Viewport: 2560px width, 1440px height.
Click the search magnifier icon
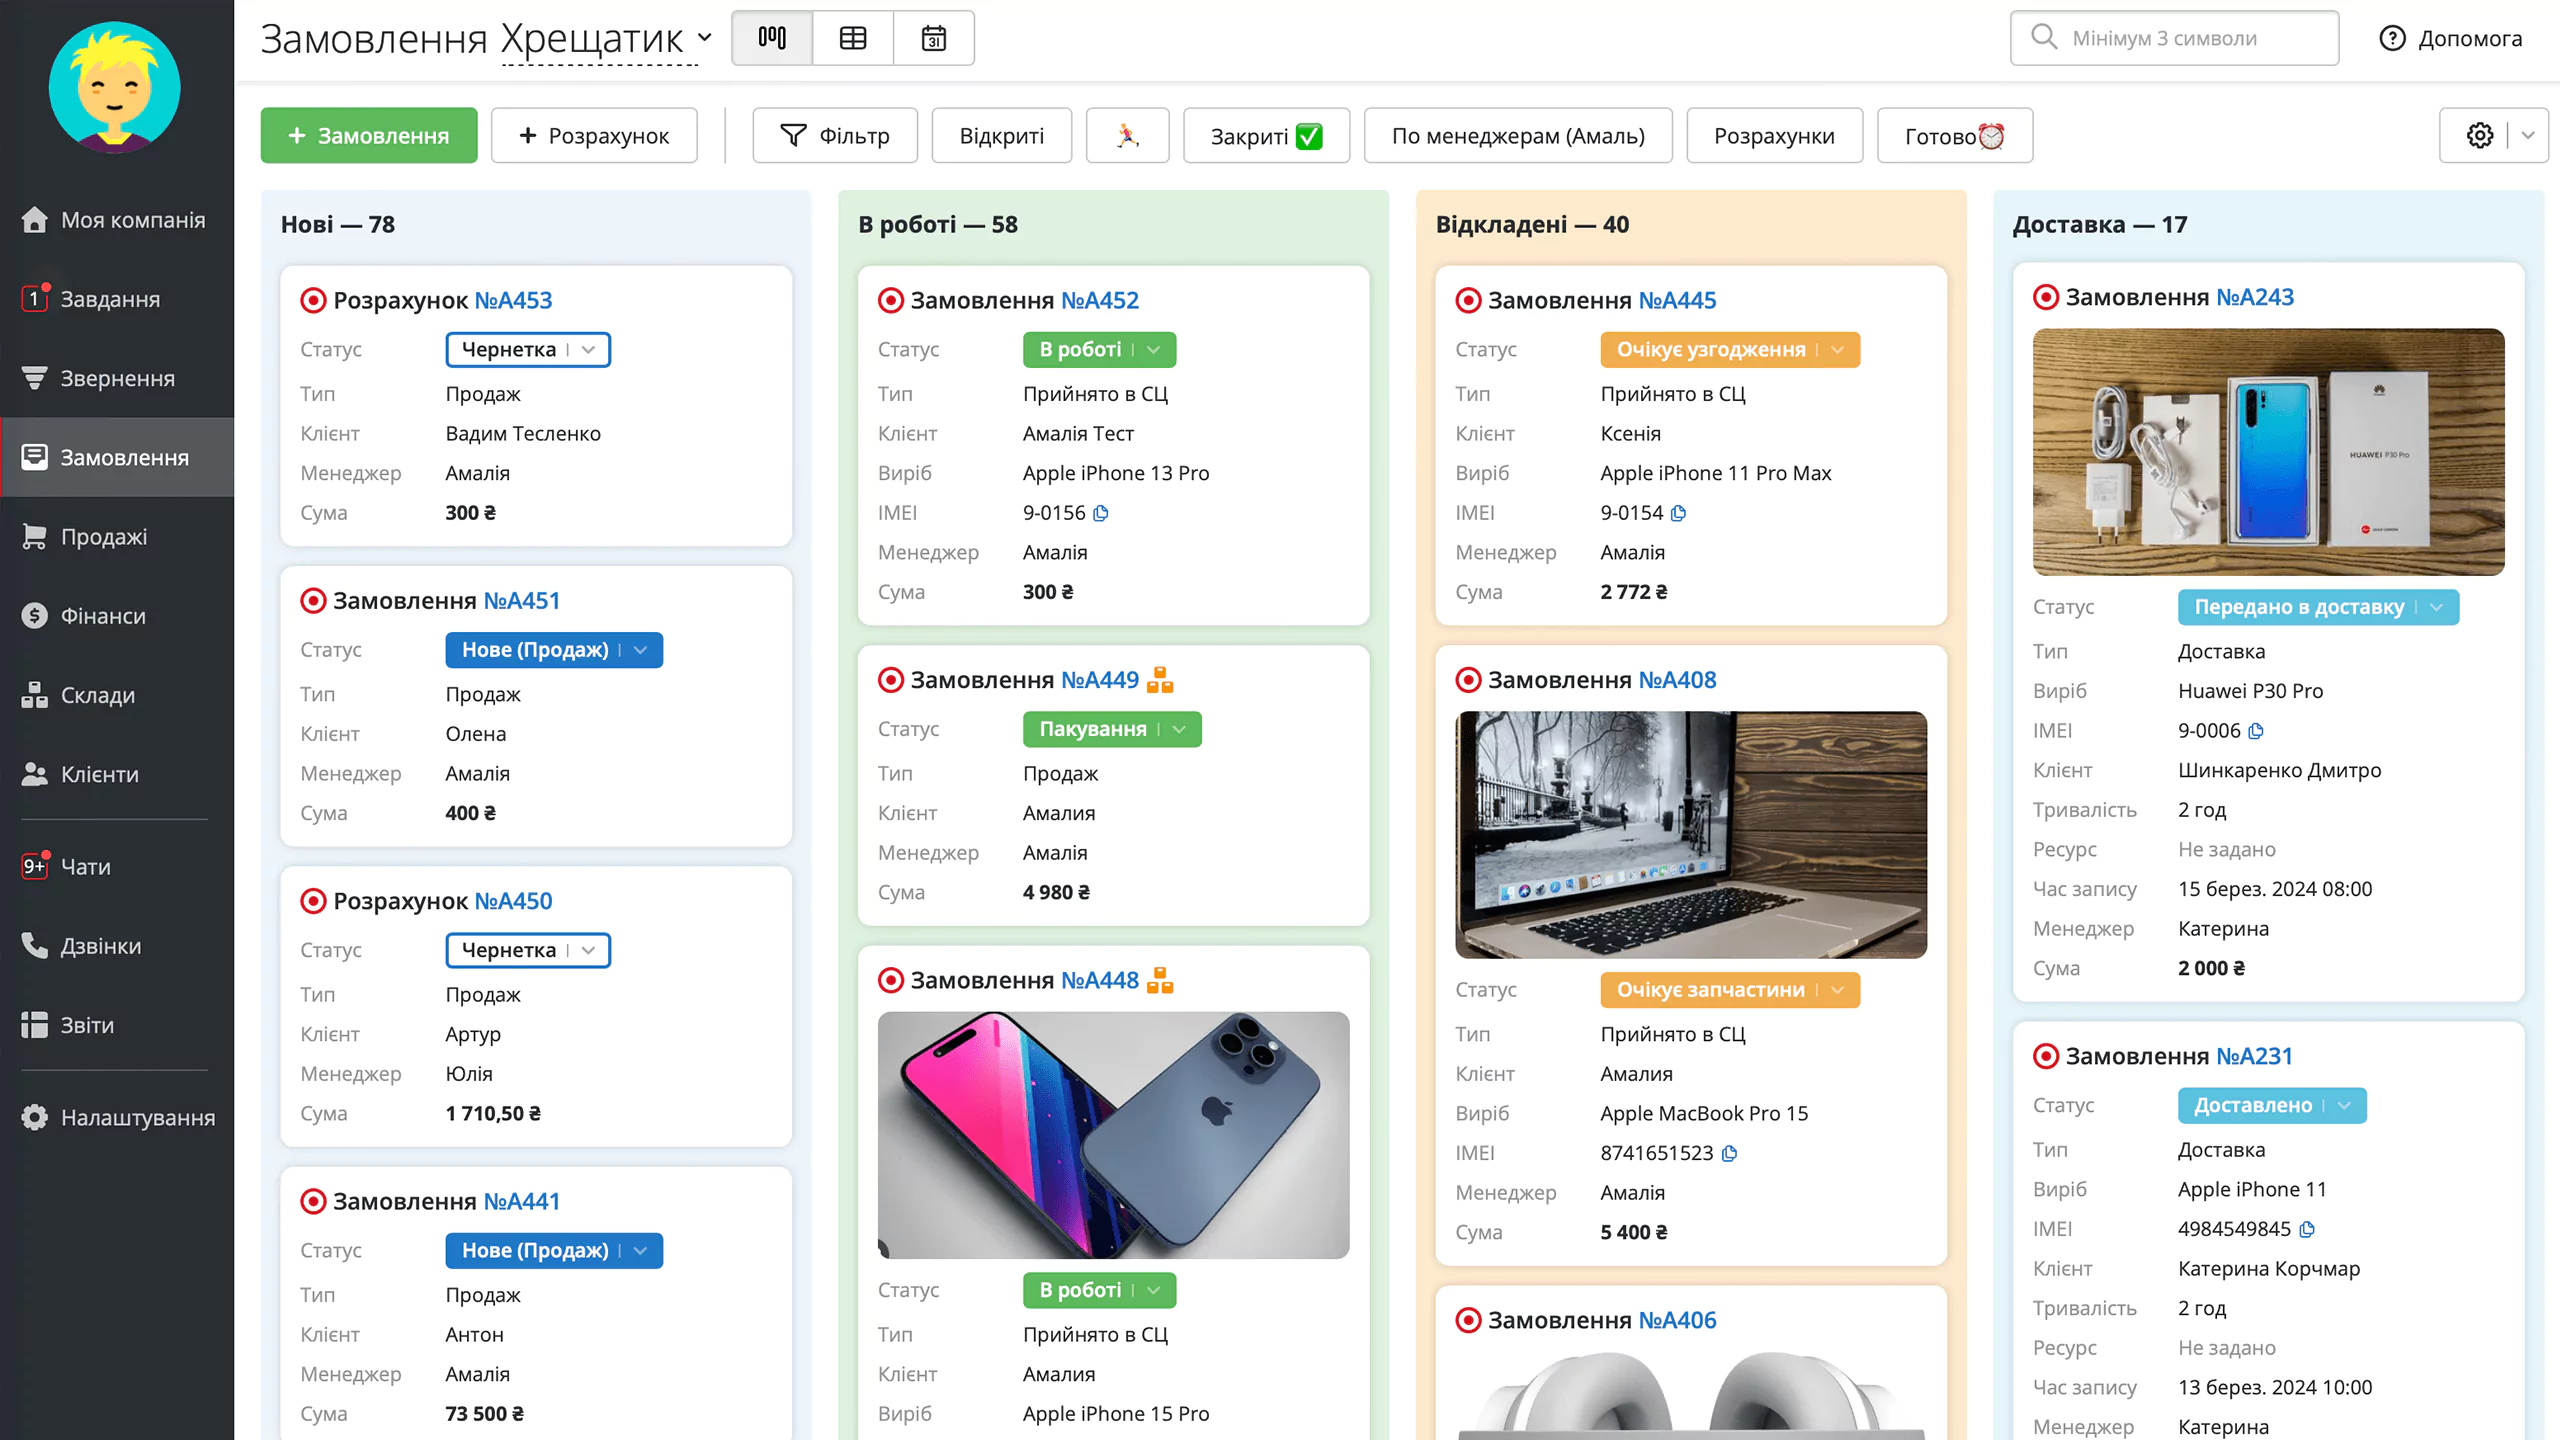pyautogui.click(x=2044, y=38)
